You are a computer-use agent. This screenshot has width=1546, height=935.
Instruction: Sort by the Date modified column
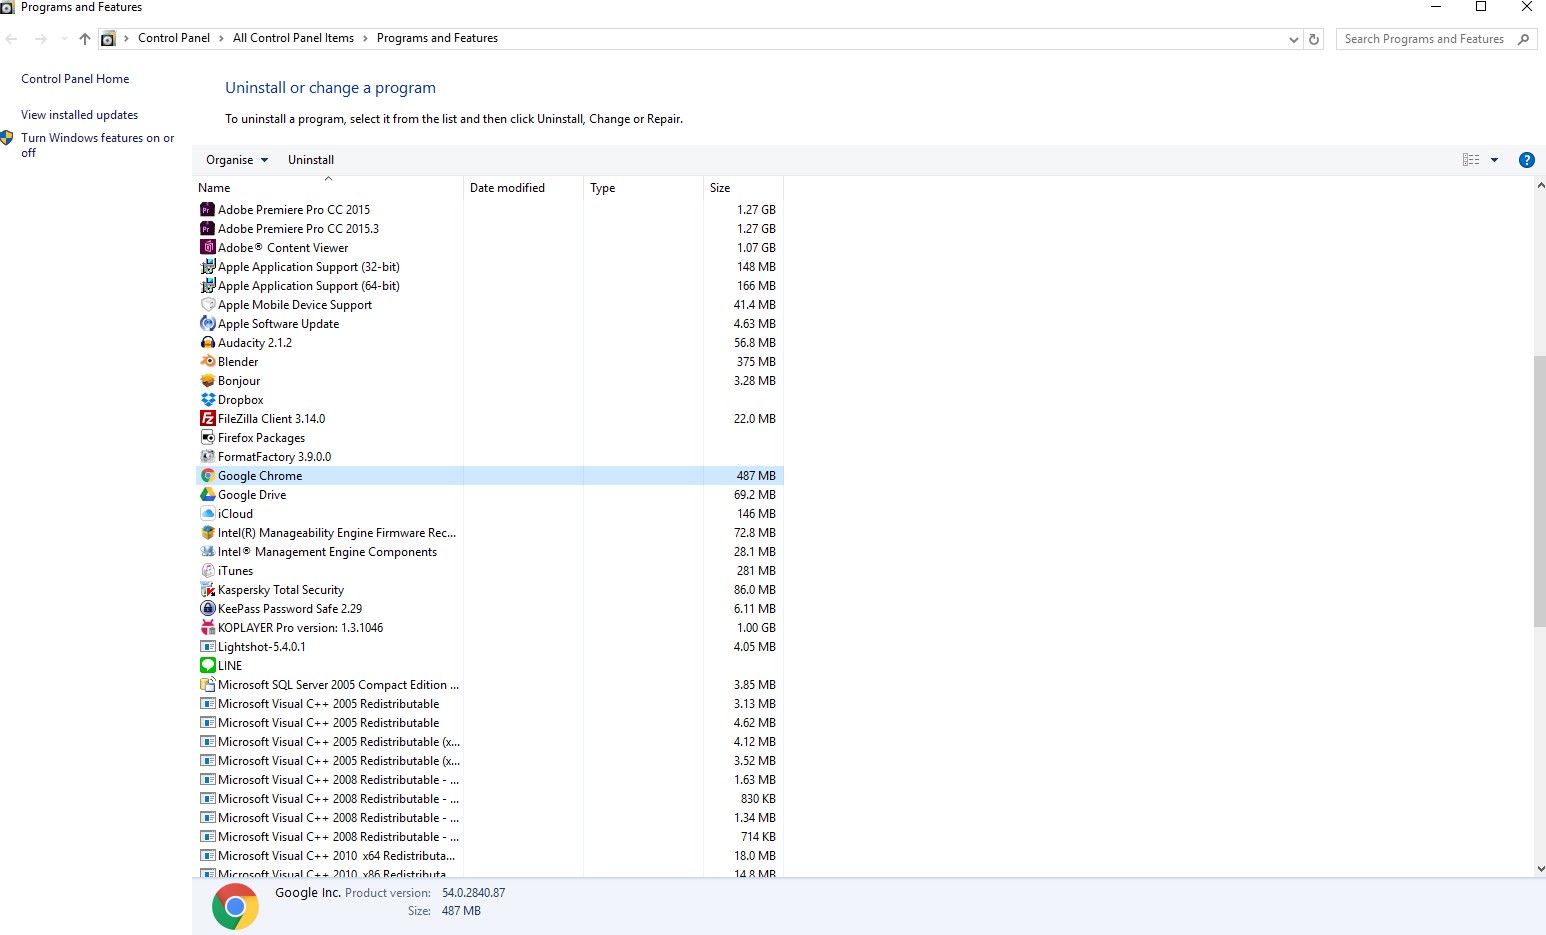tap(507, 188)
